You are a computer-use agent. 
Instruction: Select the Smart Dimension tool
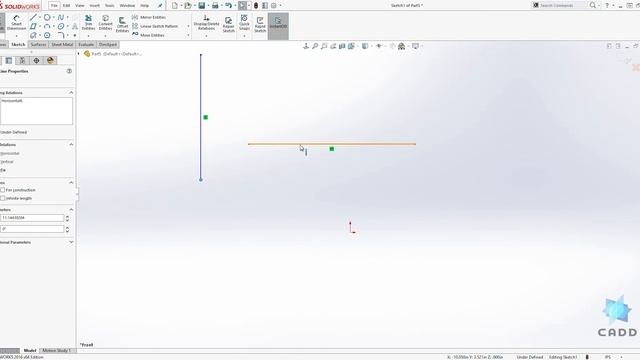click(x=16, y=23)
